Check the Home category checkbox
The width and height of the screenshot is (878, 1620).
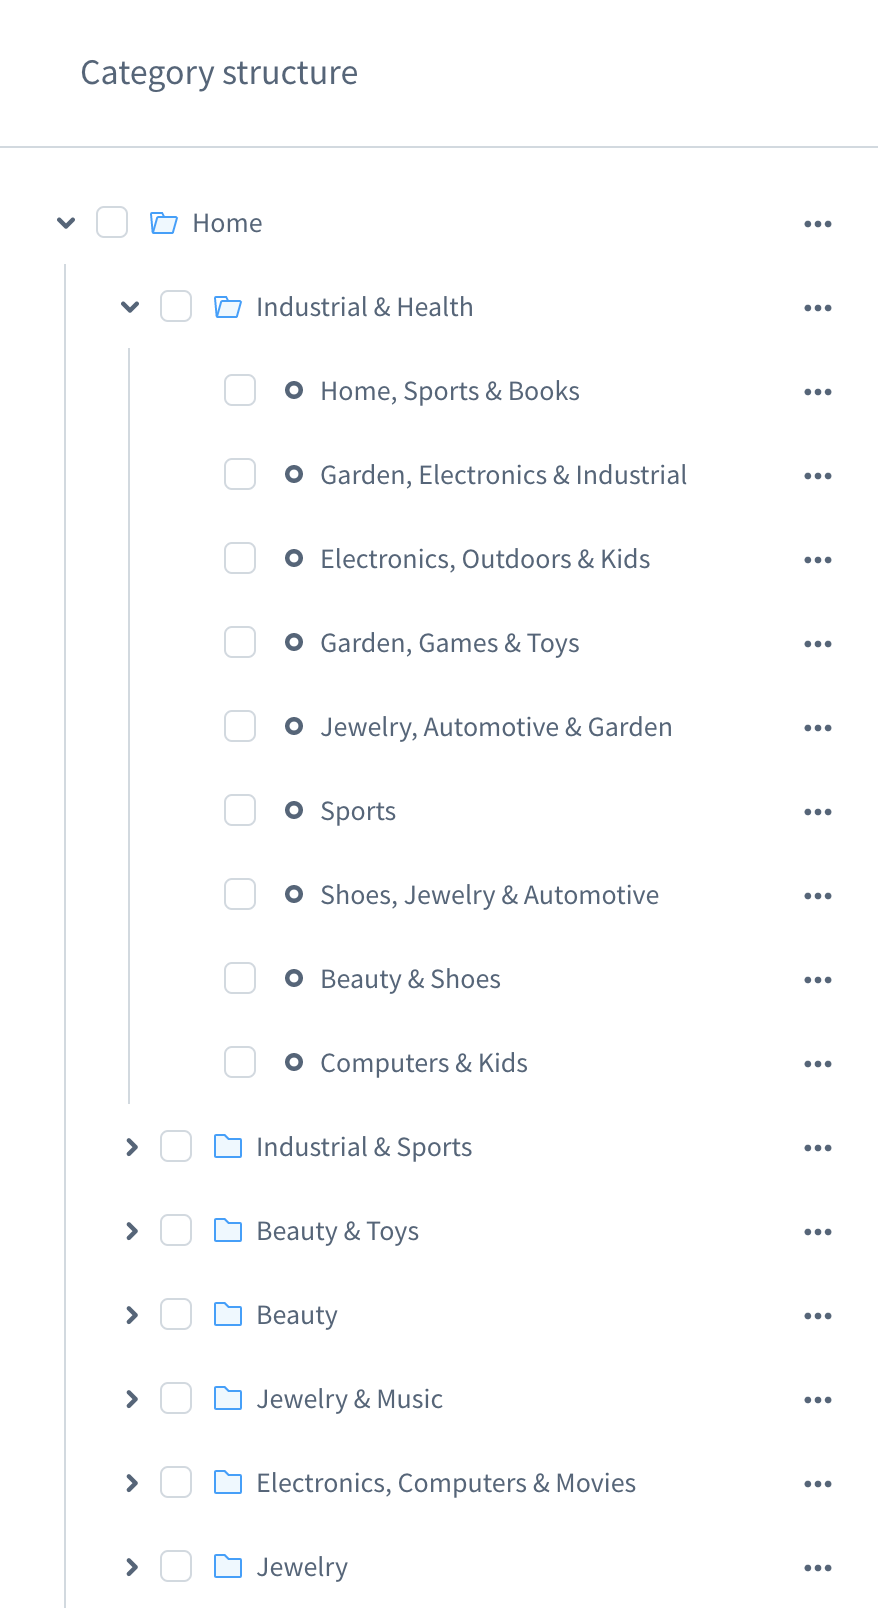[x=112, y=222]
